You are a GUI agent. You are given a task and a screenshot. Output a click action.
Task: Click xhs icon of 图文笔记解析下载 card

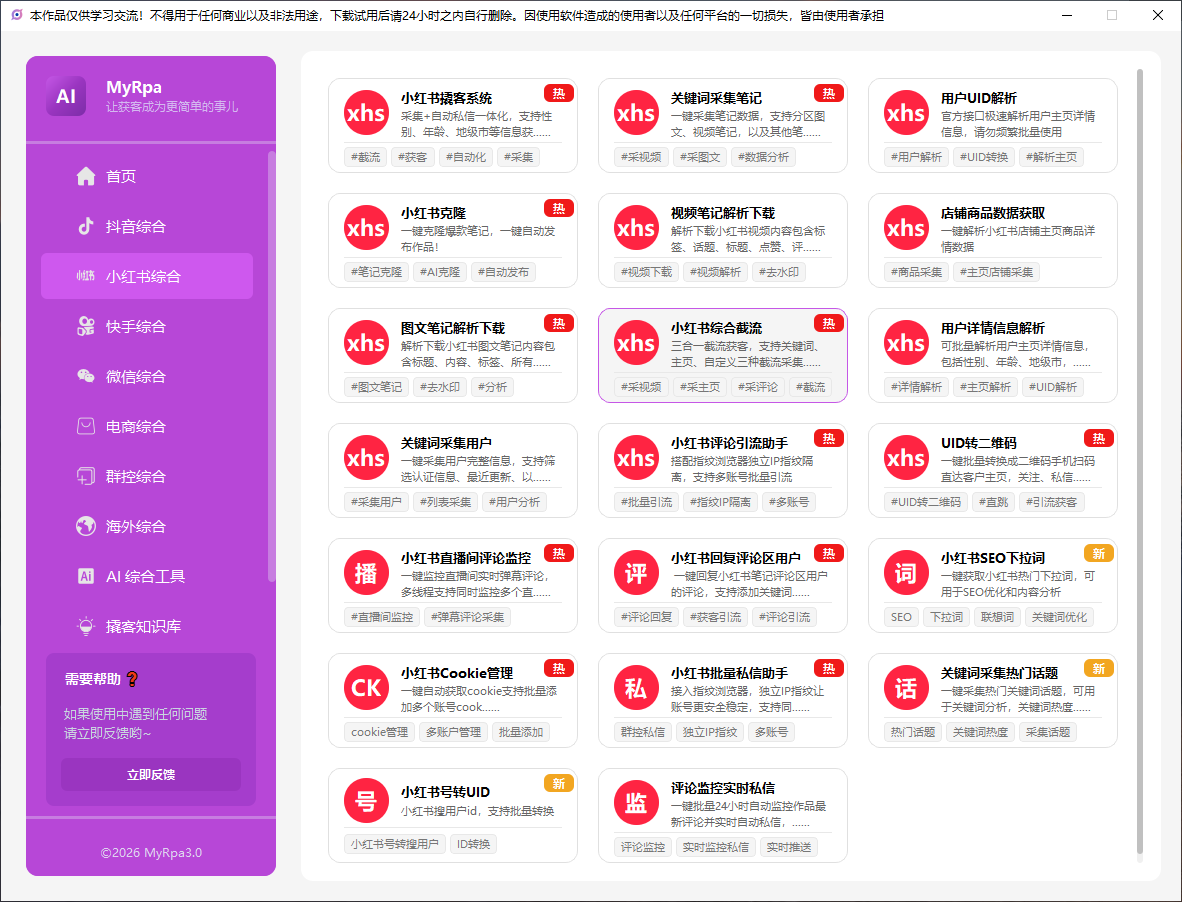[366, 343]
